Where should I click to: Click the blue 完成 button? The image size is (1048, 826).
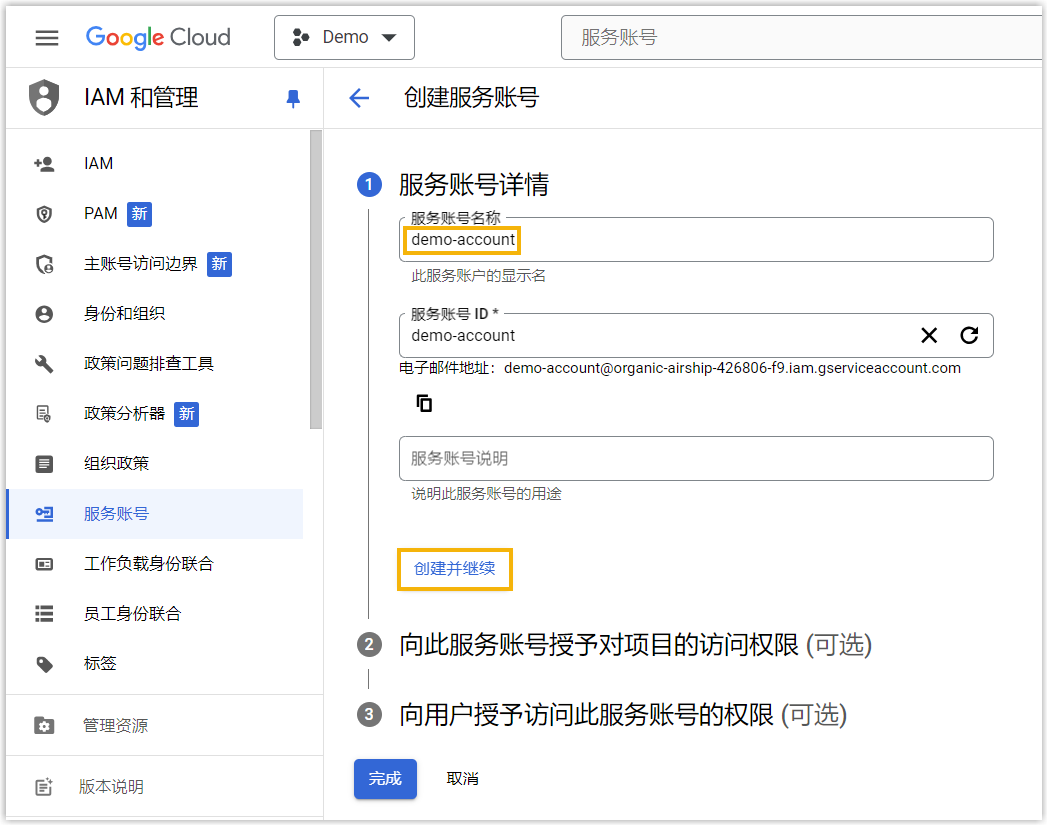pos(385,779)
